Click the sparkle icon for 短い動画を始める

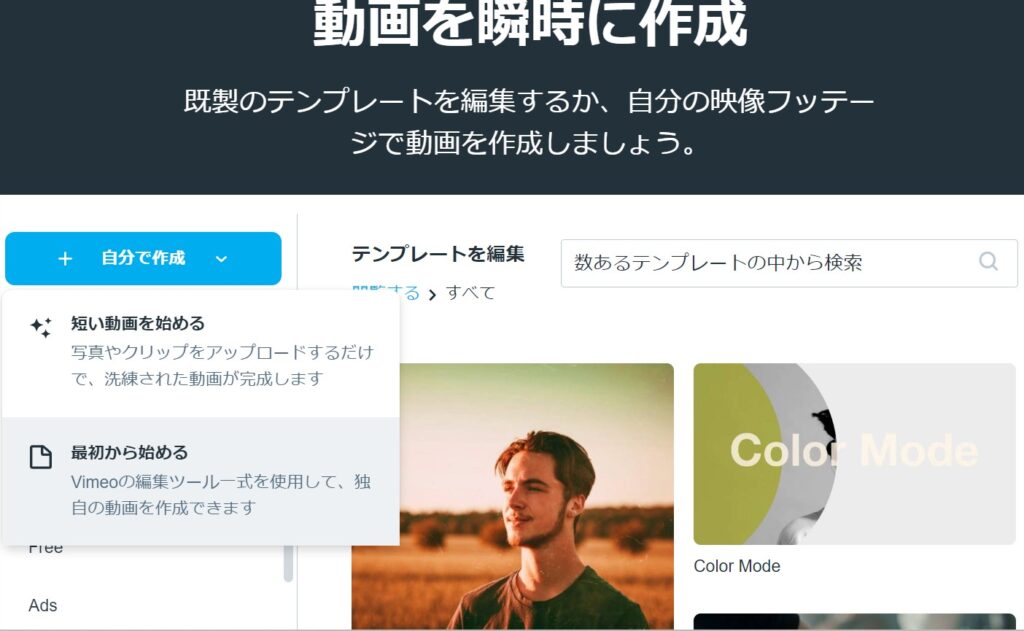40,327
